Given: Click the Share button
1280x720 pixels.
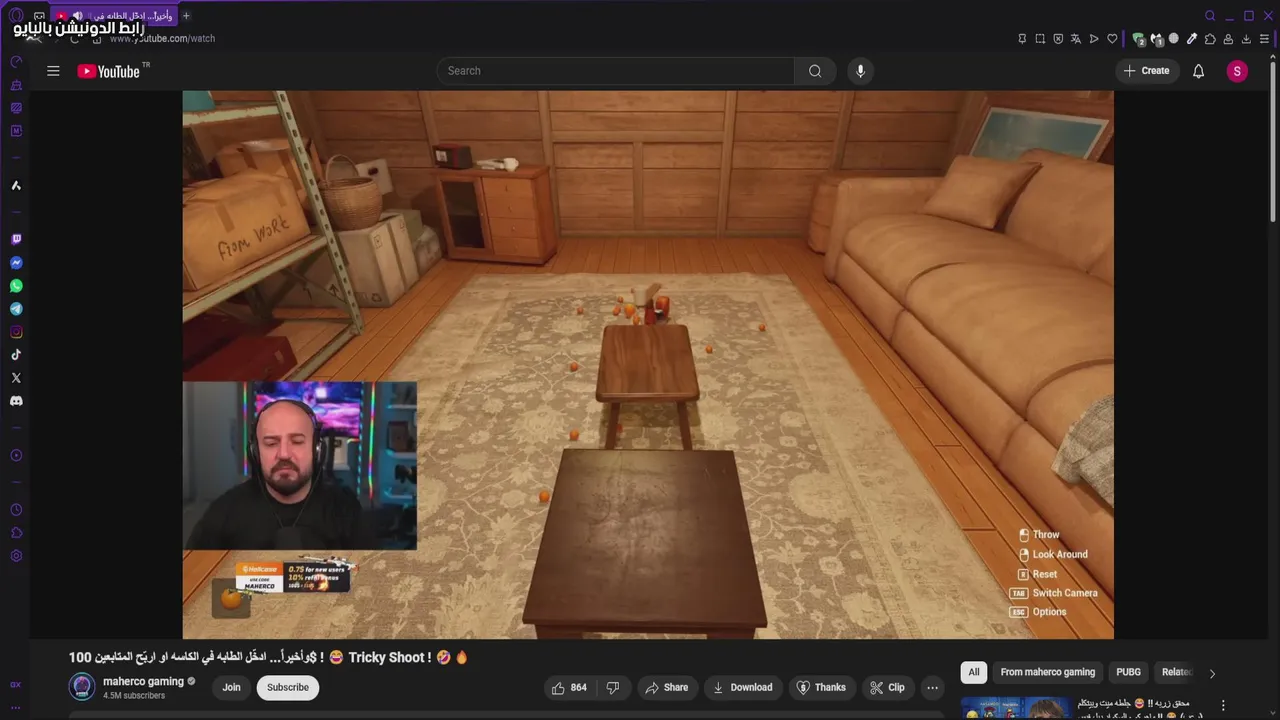Looking at the screenshot, I should pos(666,687).
